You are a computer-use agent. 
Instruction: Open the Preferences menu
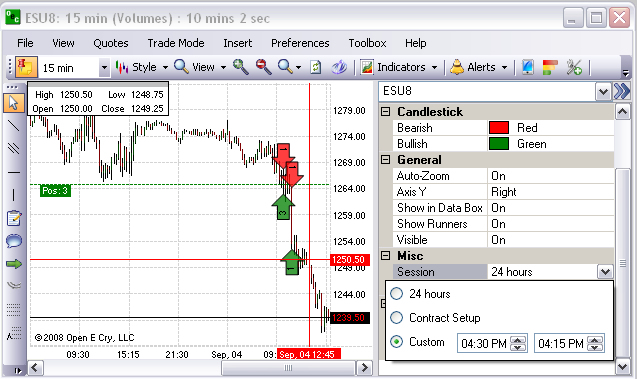300,43
